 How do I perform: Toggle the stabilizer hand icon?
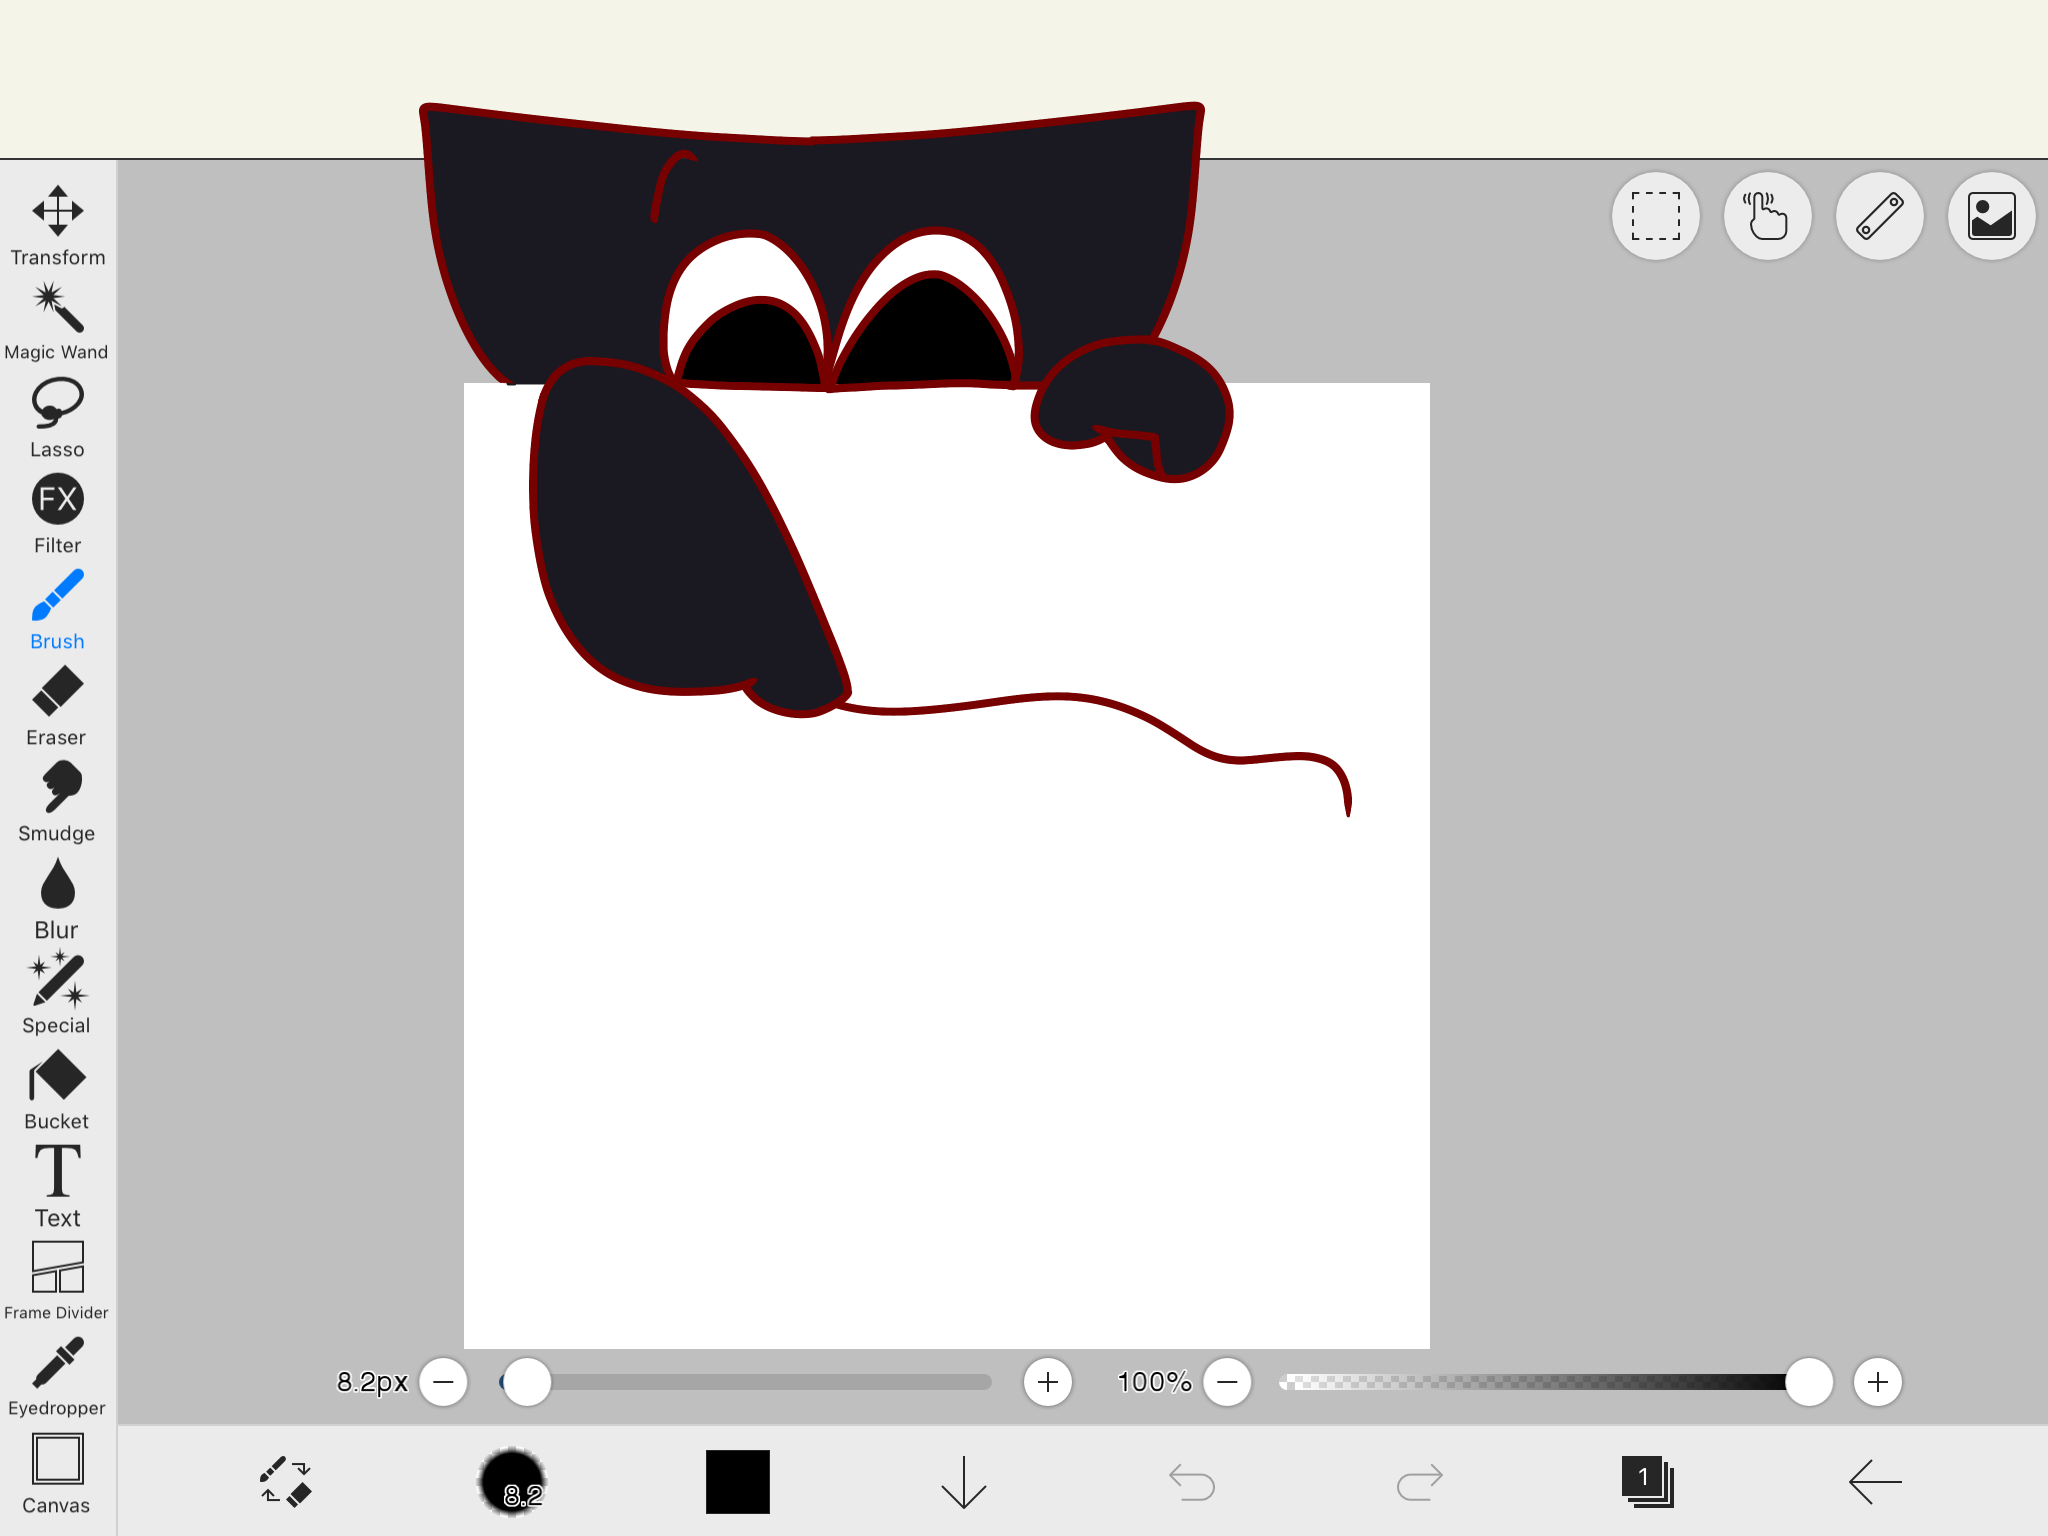click(x=1767, y=216)
